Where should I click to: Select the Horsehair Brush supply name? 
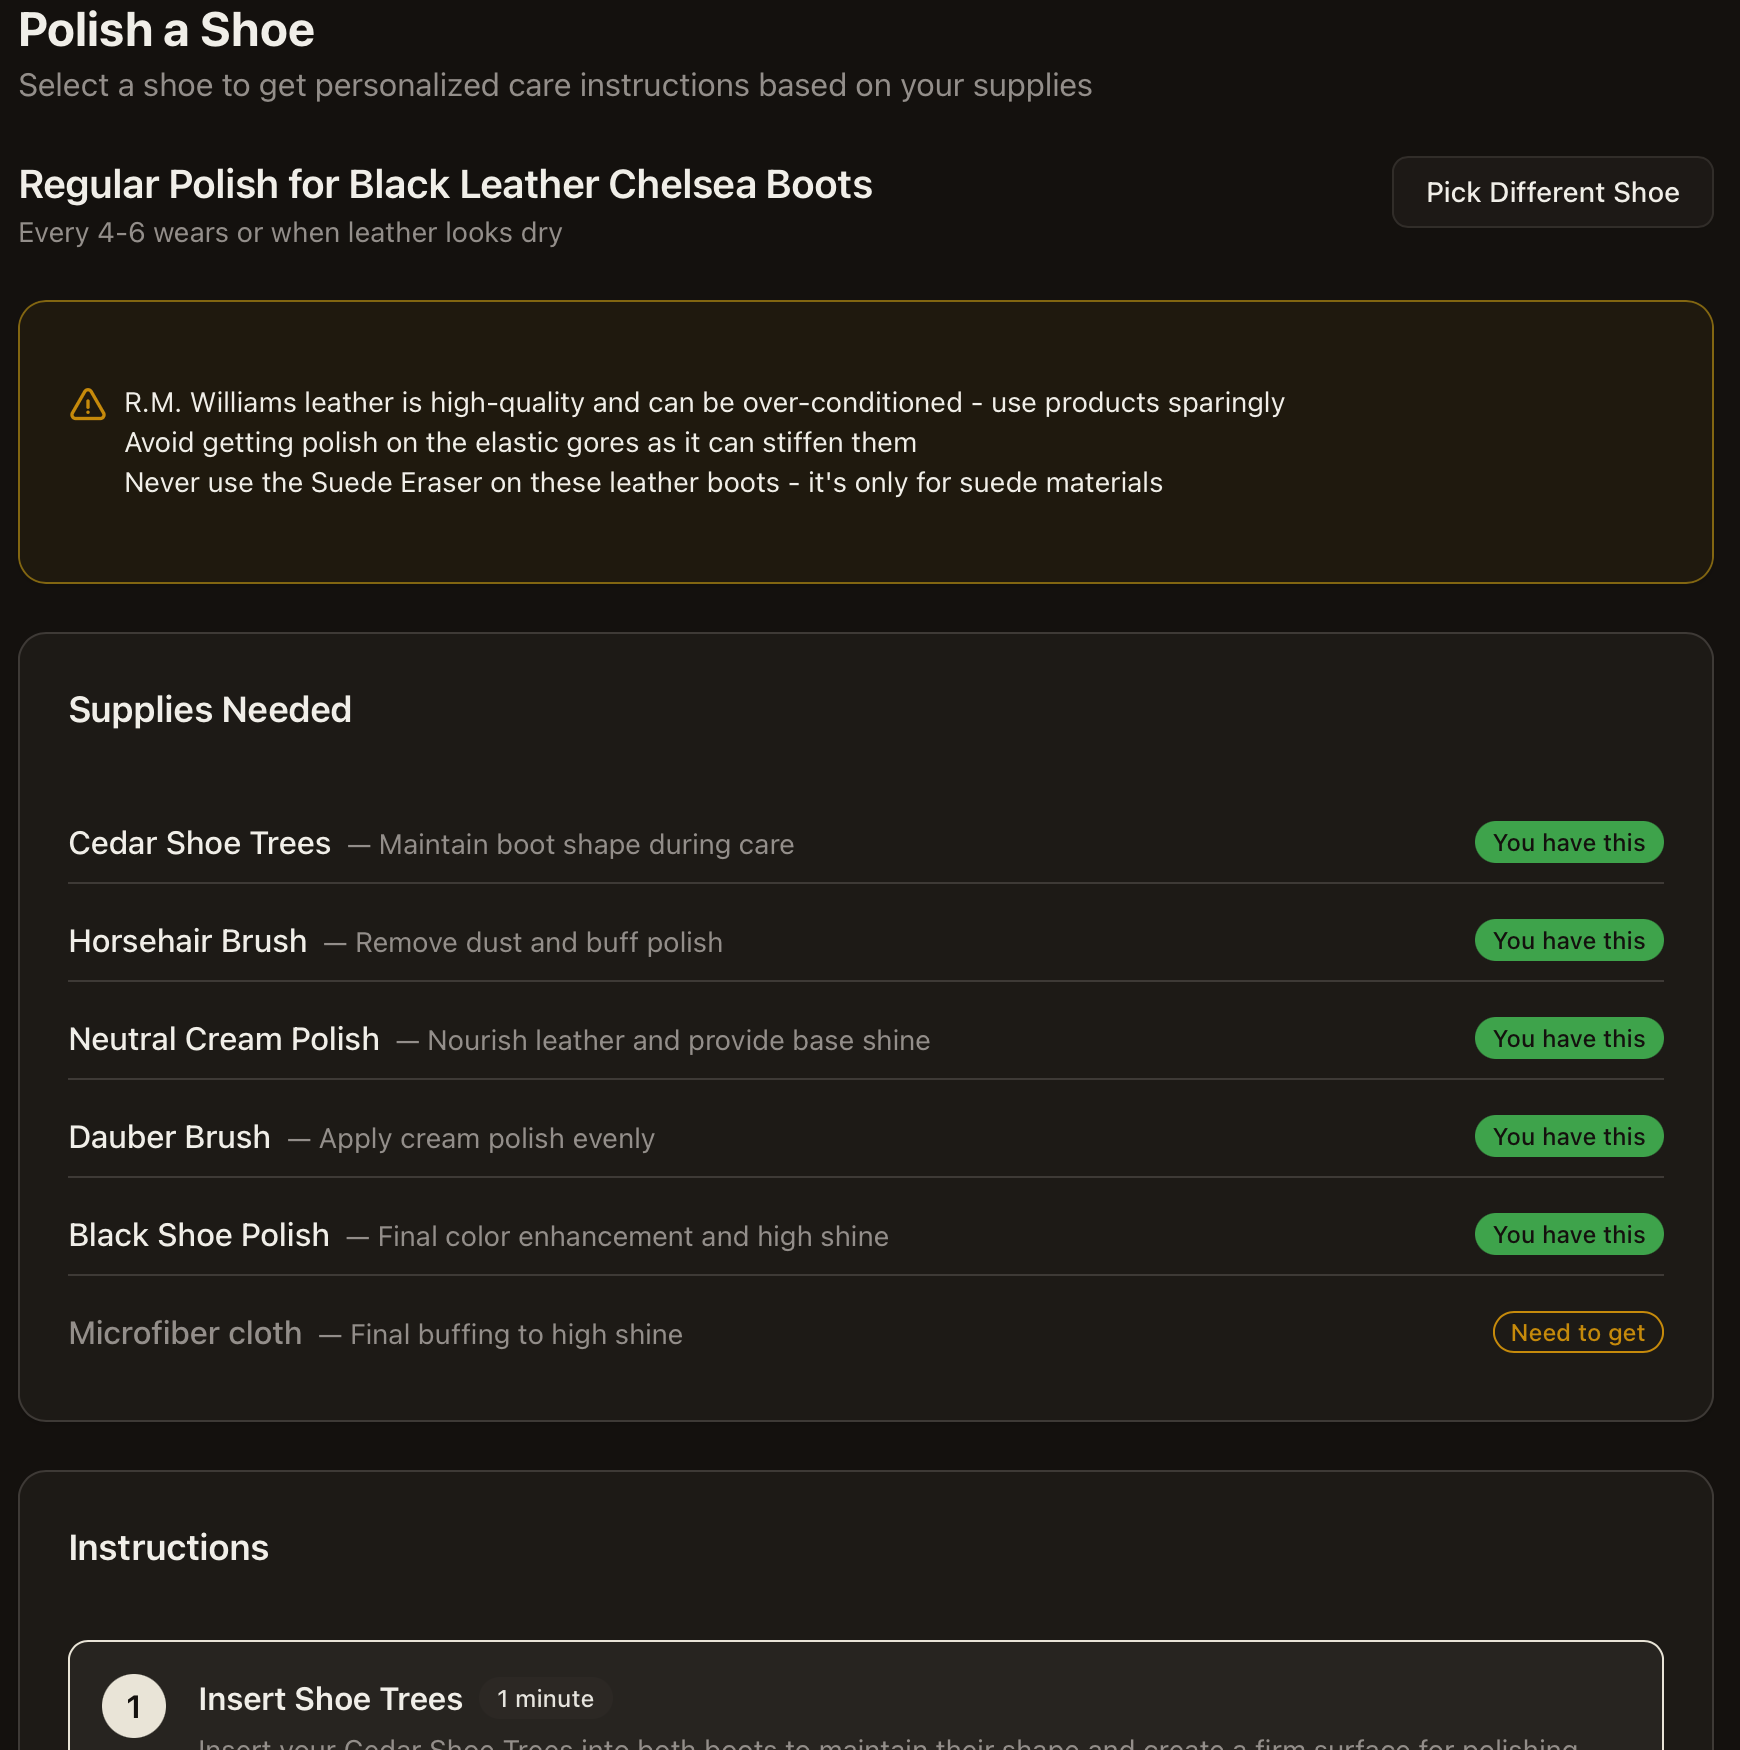point(188,941)
